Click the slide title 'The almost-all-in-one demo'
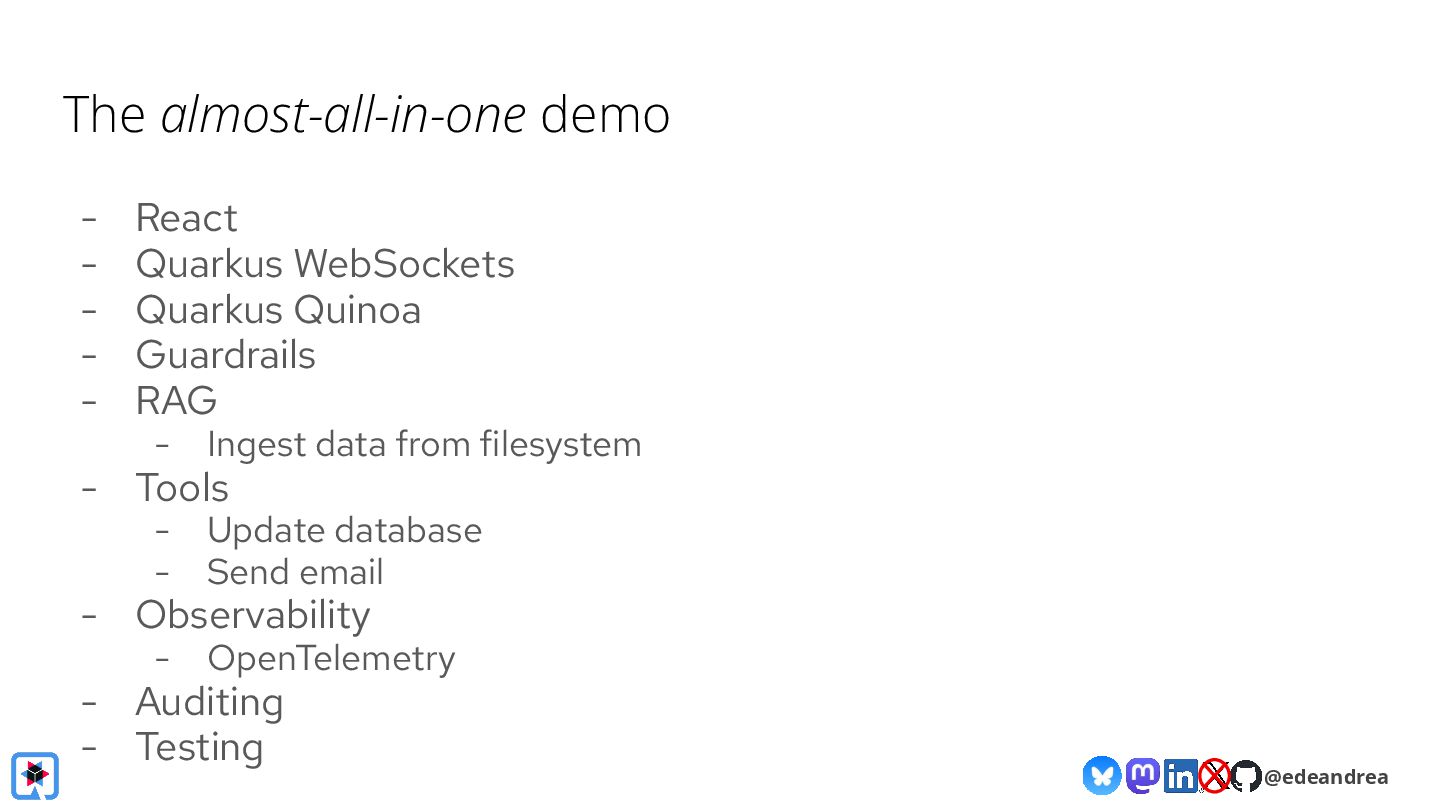 (366, 115)
